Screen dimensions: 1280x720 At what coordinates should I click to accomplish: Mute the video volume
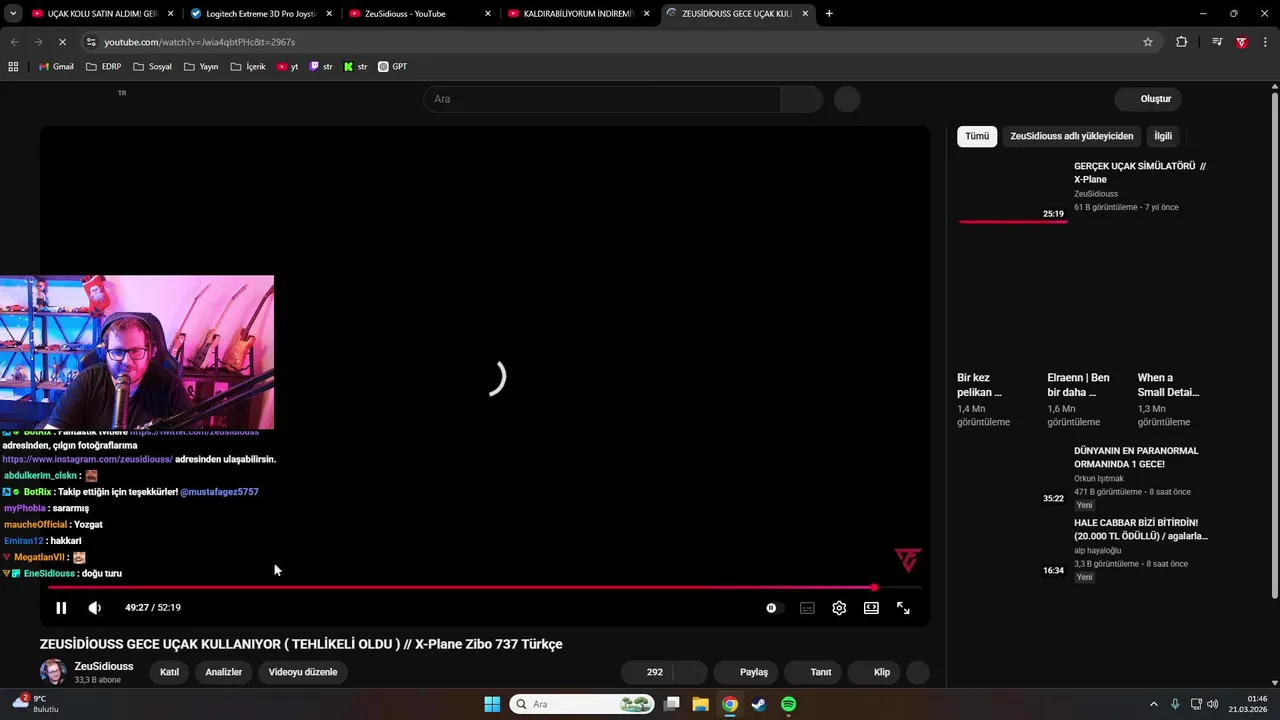(x=95, y=608)
